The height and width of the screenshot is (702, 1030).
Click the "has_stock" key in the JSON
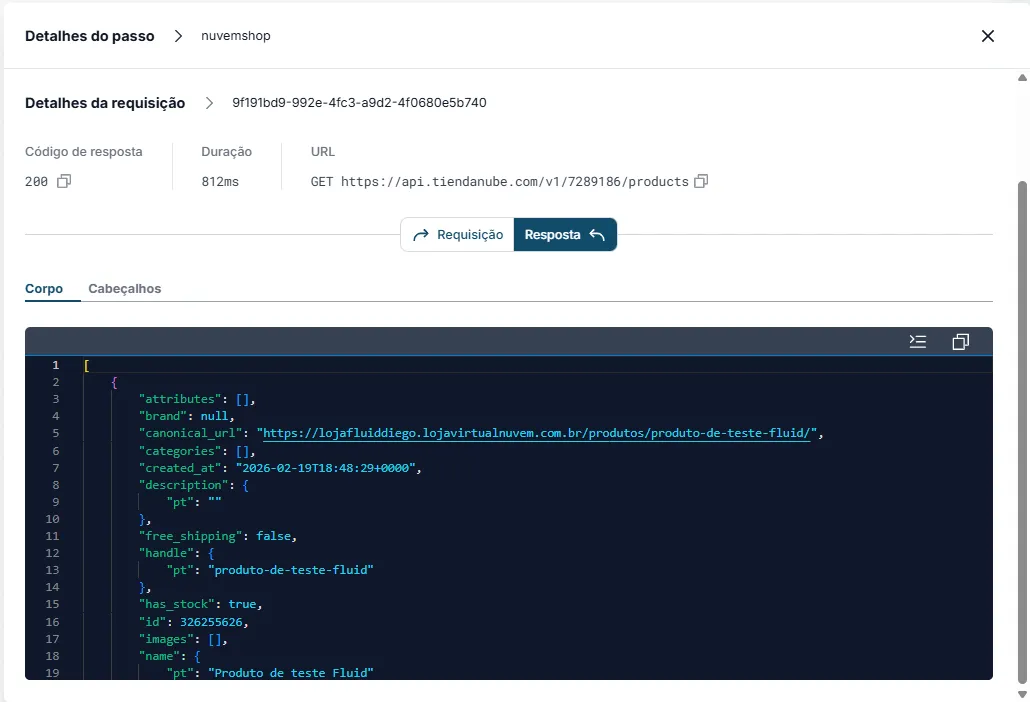[x=177, y=604]
